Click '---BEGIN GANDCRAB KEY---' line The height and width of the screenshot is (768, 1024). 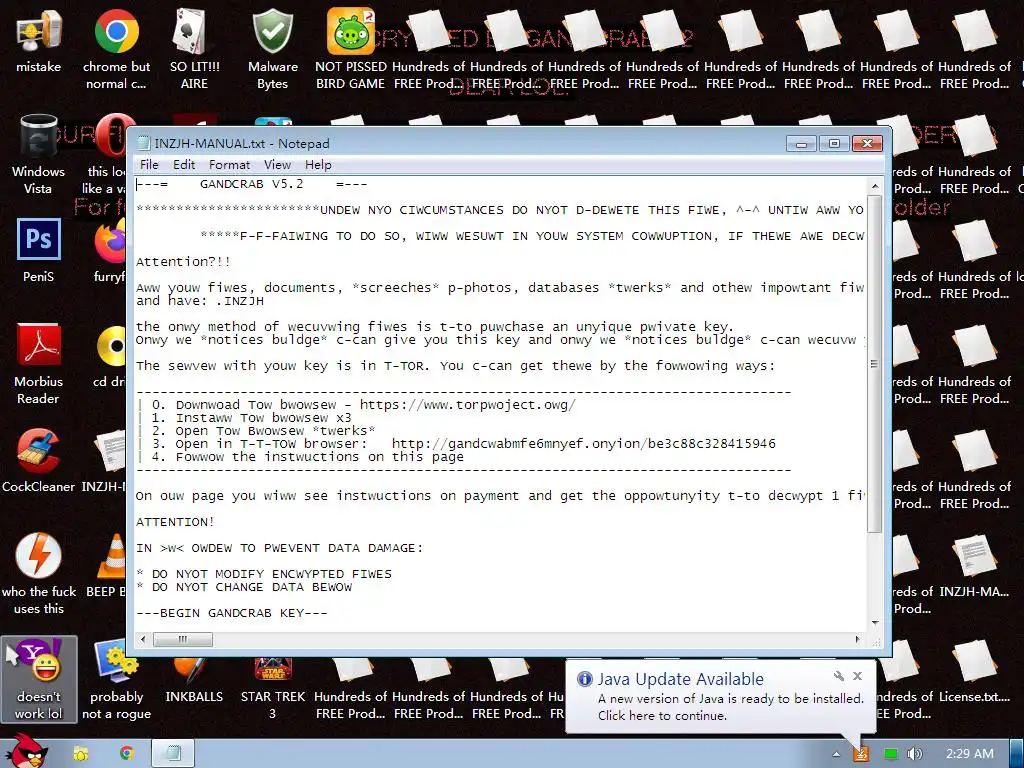(232, 613)
